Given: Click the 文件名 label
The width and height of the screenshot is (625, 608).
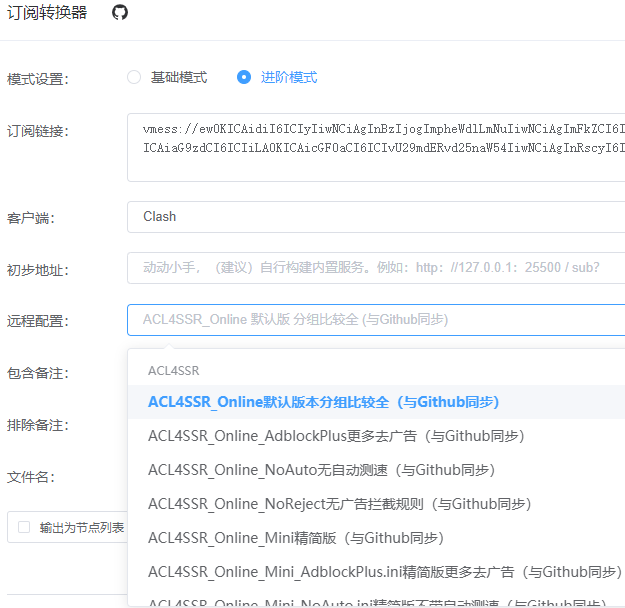Looking at the screenshot, I should coord(31,477).
